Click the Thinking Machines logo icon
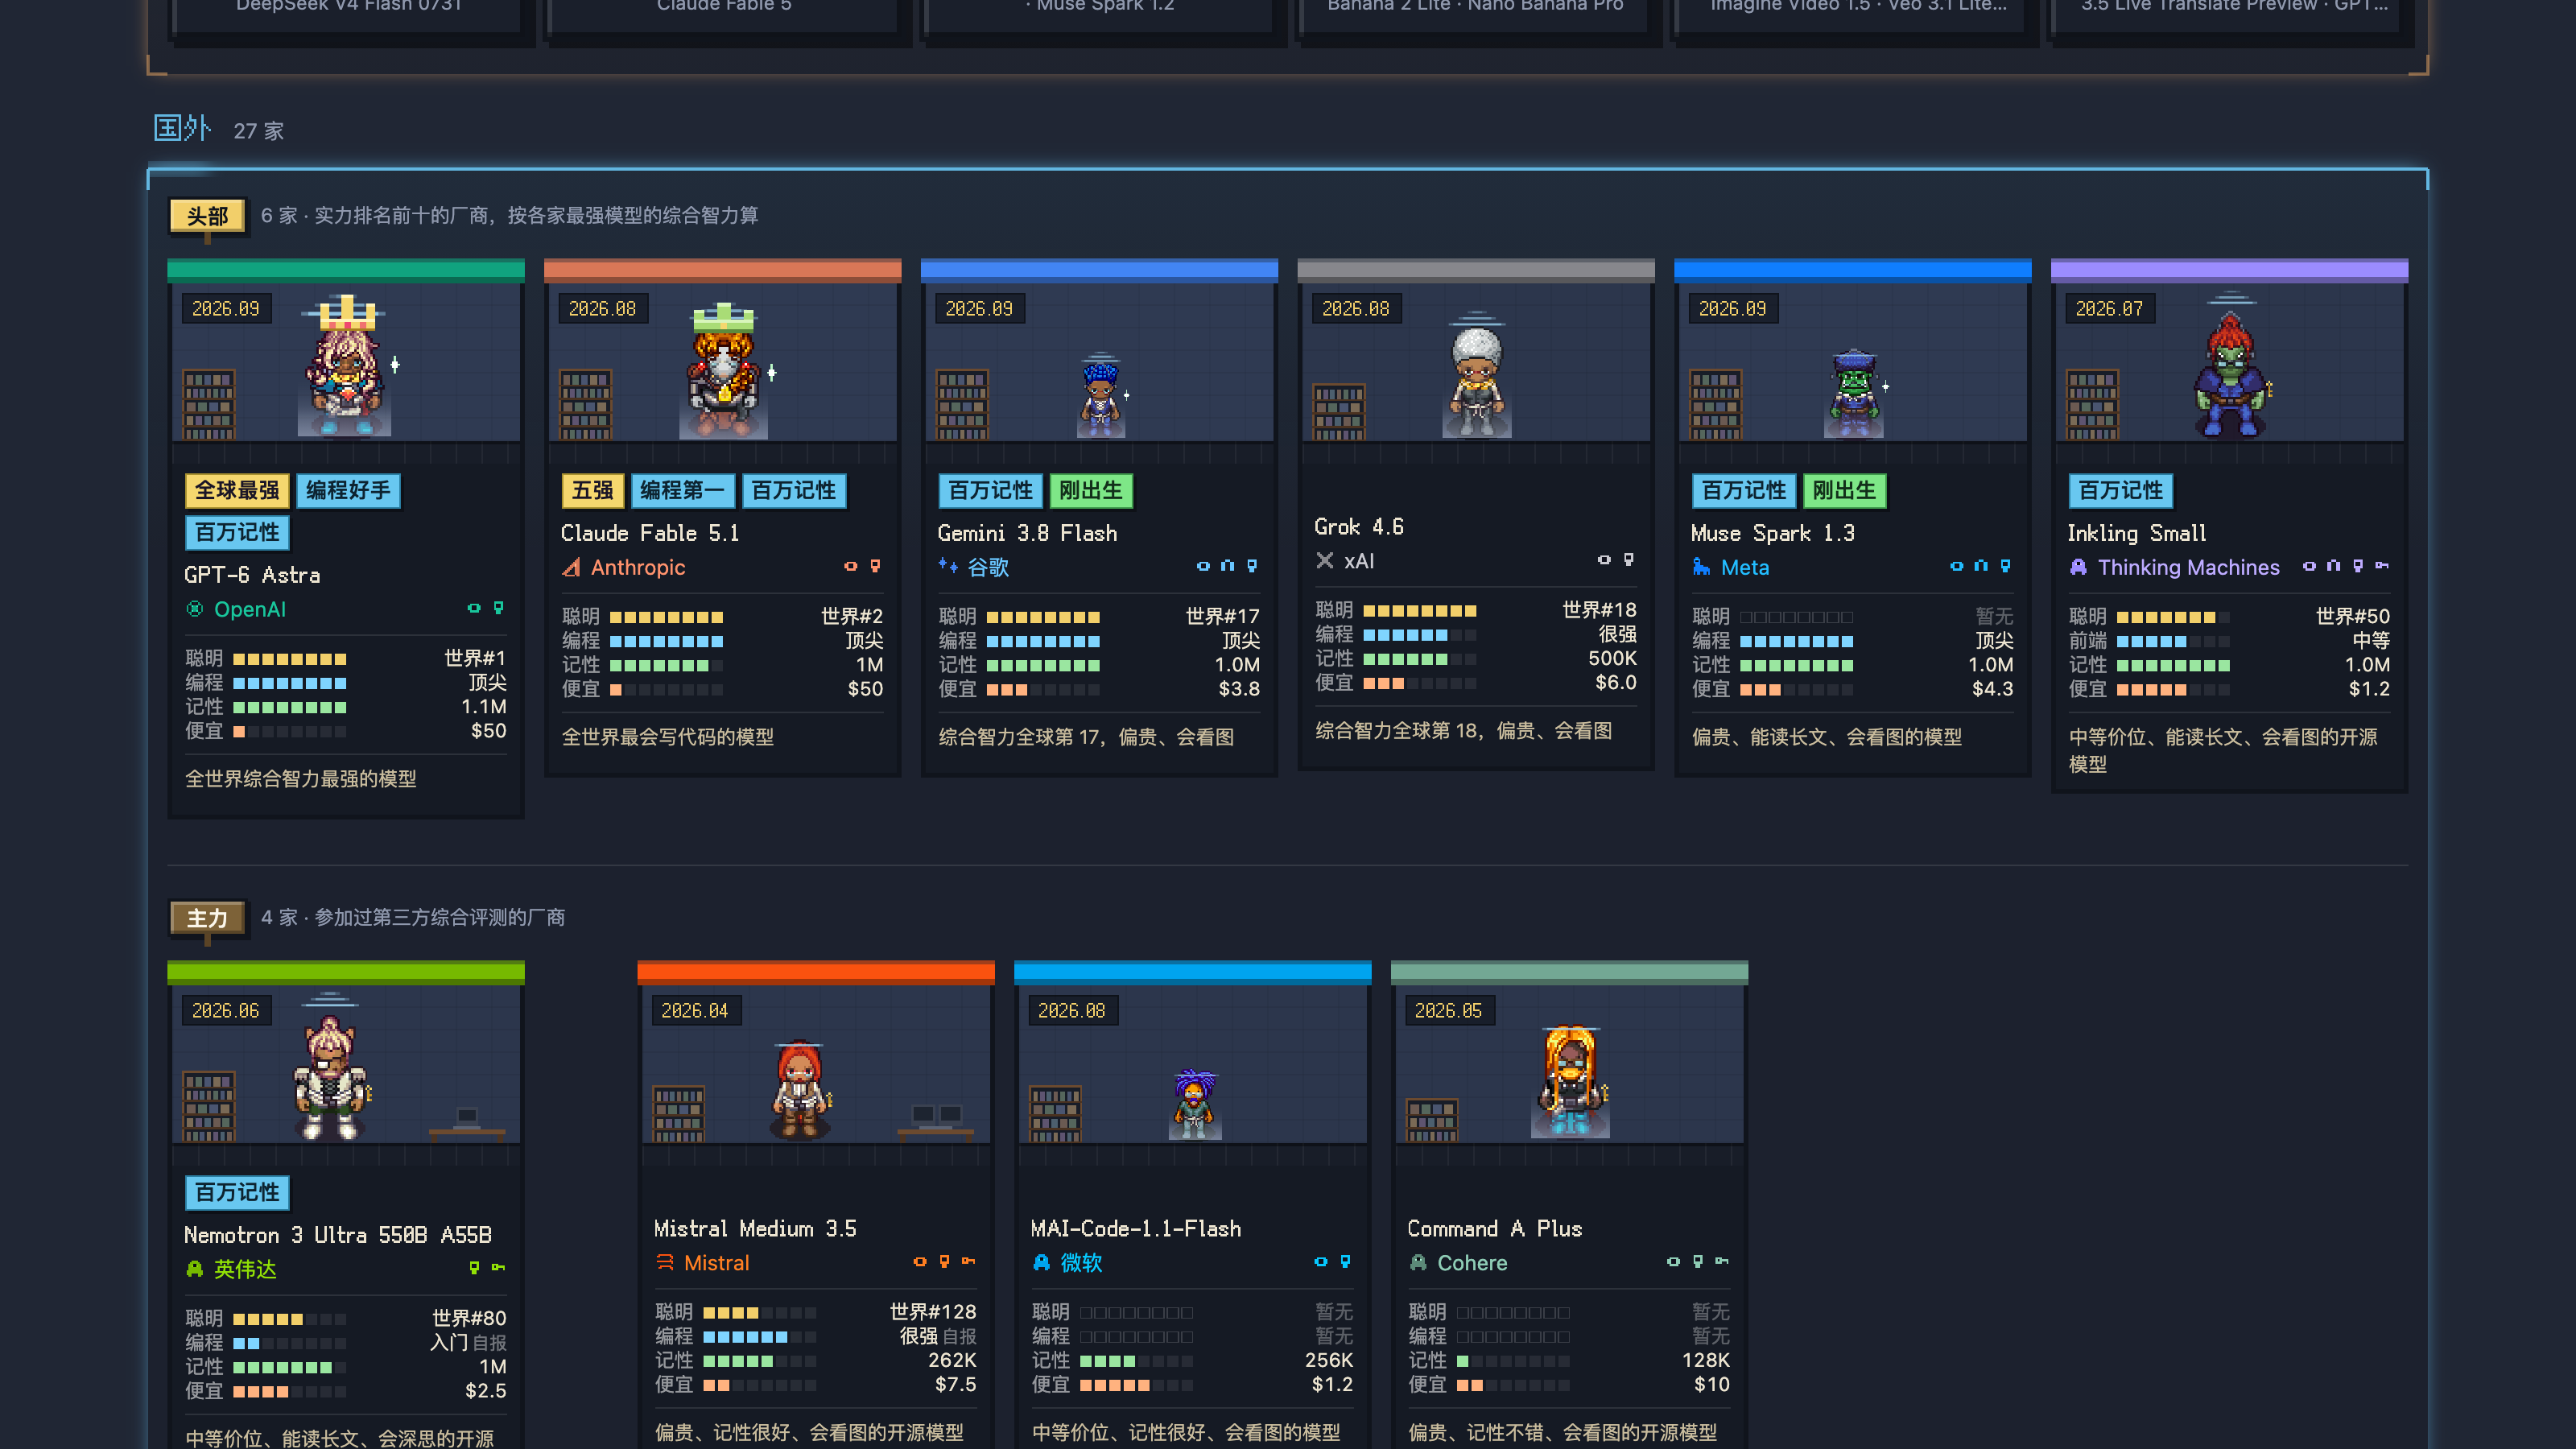Viewport: 2576px width, 1449px height. (2078, 567)
